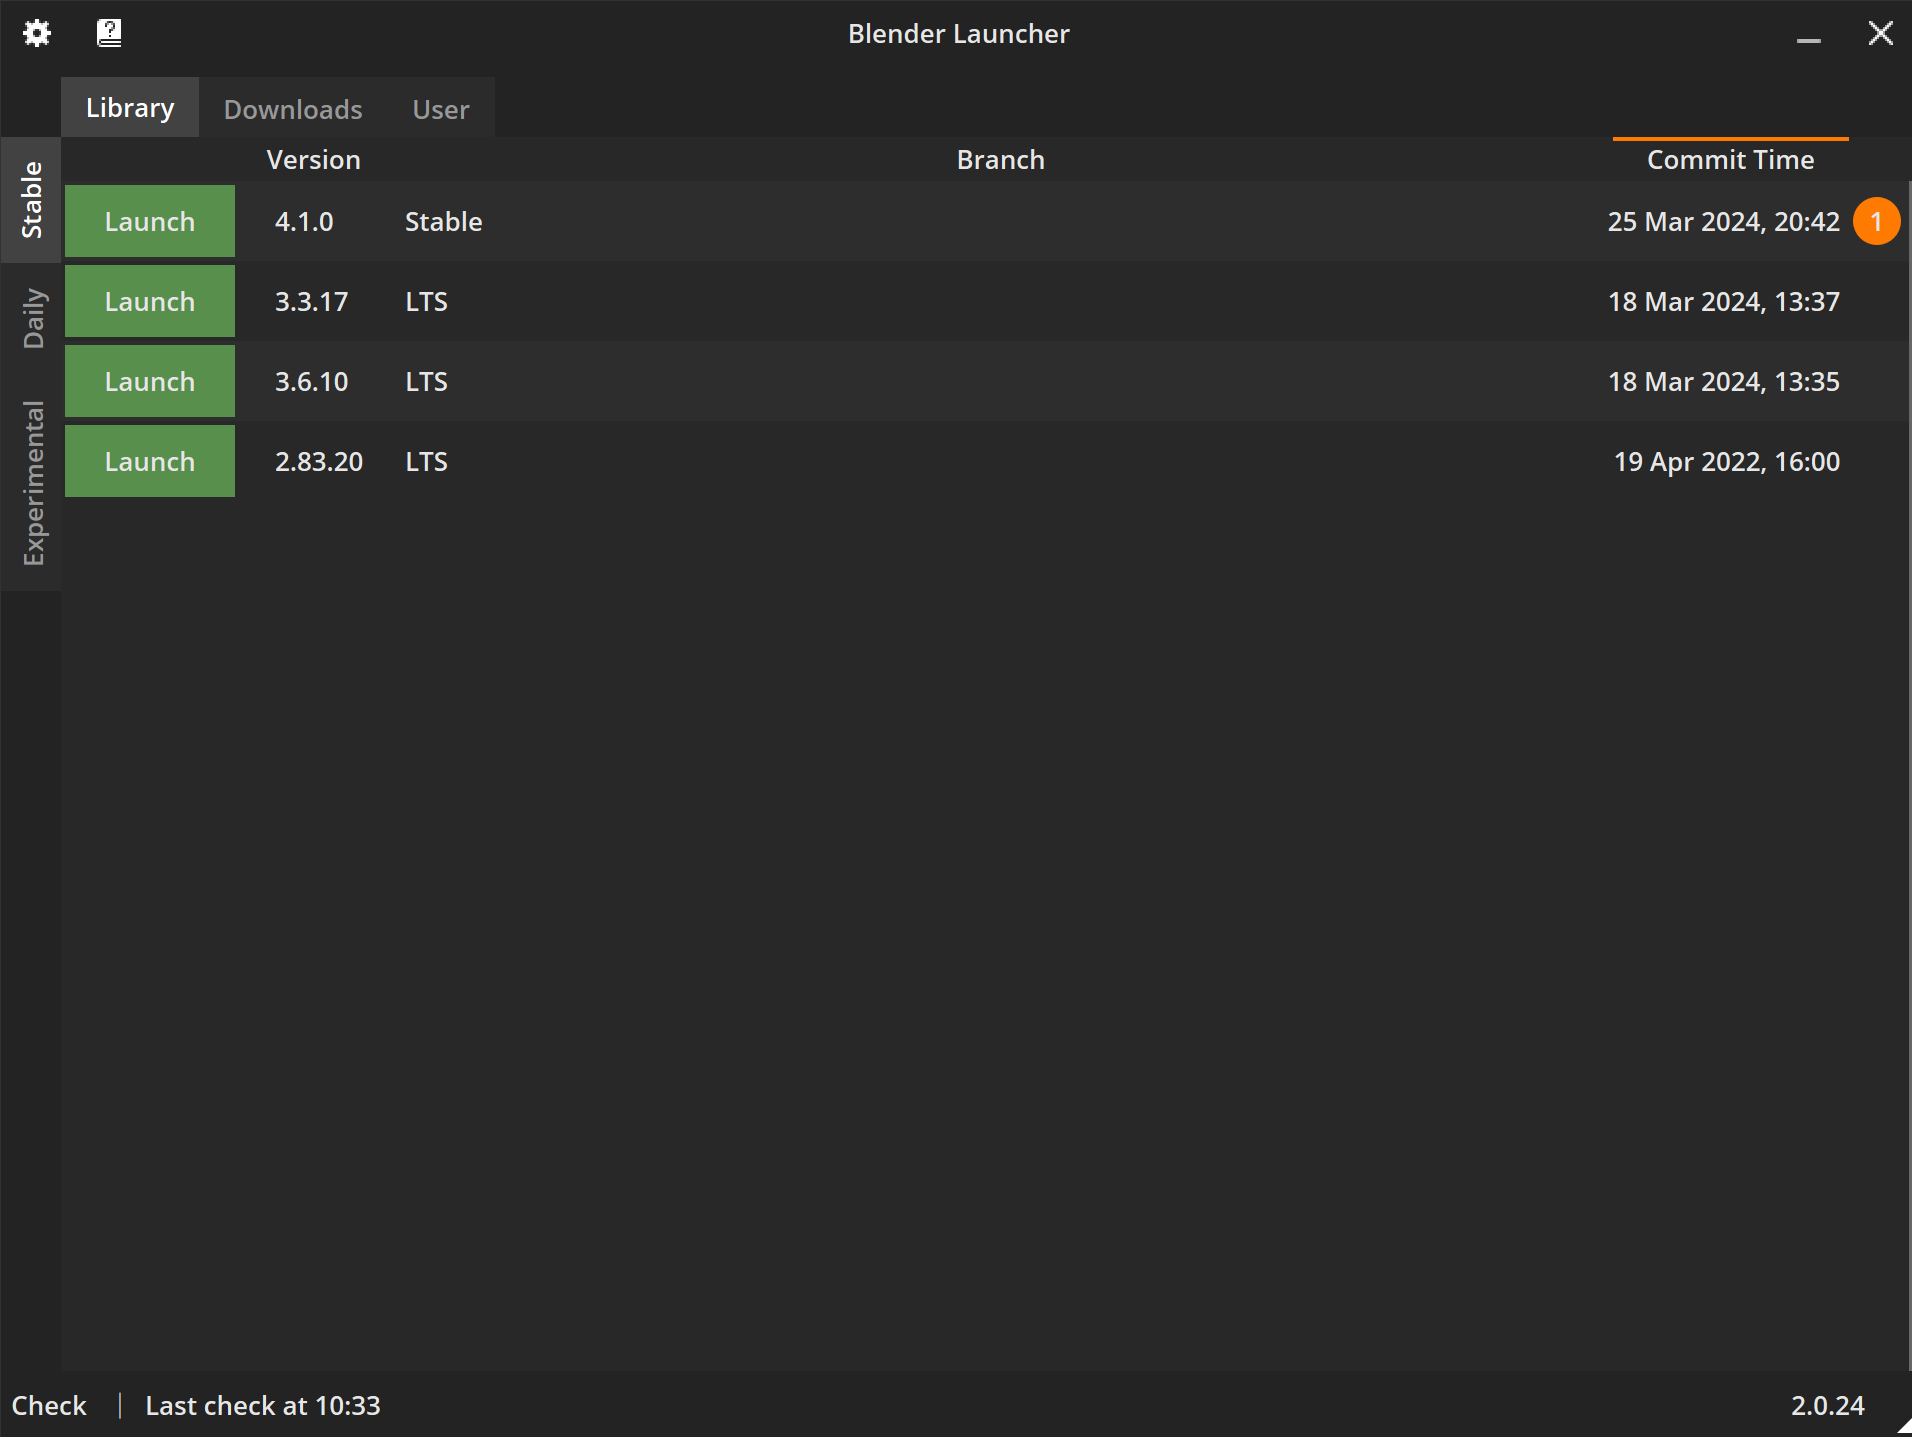Close the Blender Launcher window
The width and height of the screenshot is (1912, 1437).
click(1880, 34)
